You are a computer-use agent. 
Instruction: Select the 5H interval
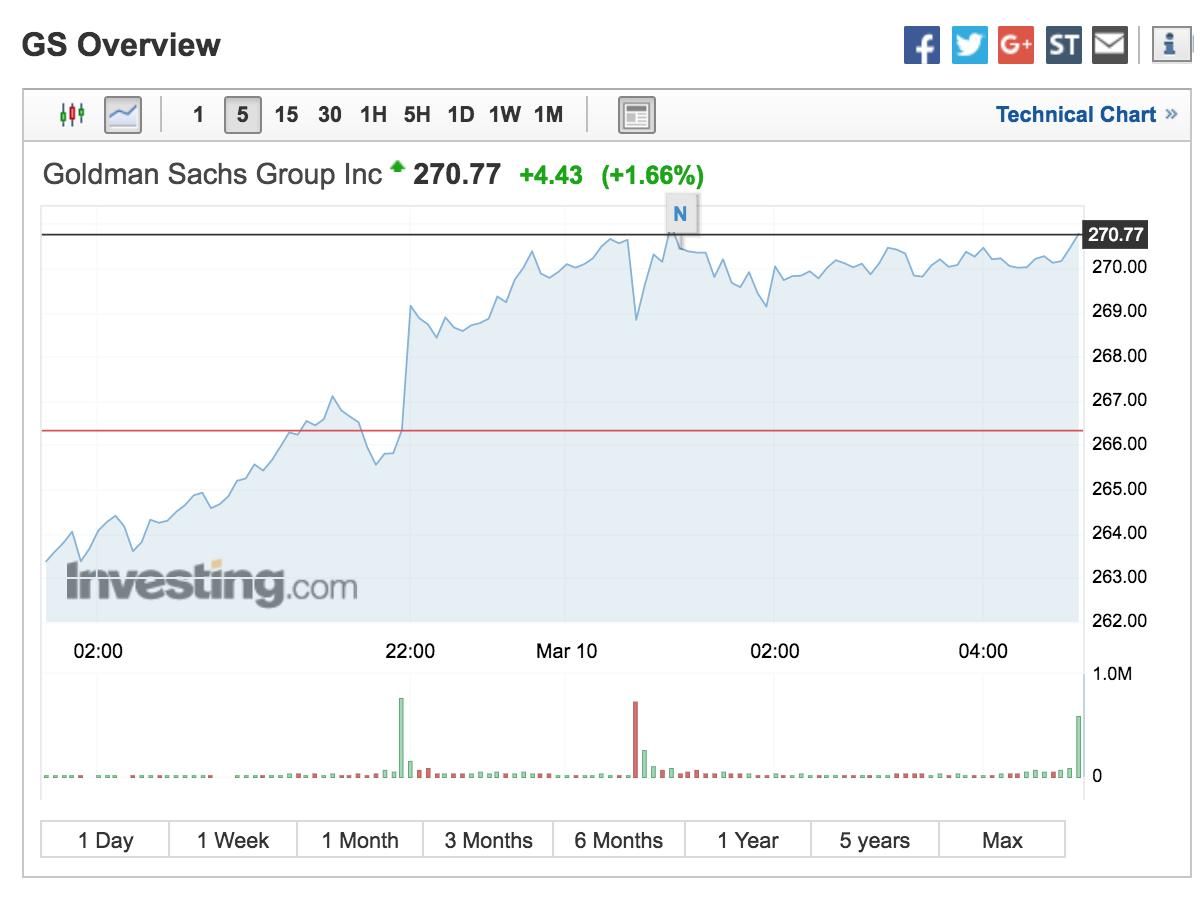pos(417,115)
